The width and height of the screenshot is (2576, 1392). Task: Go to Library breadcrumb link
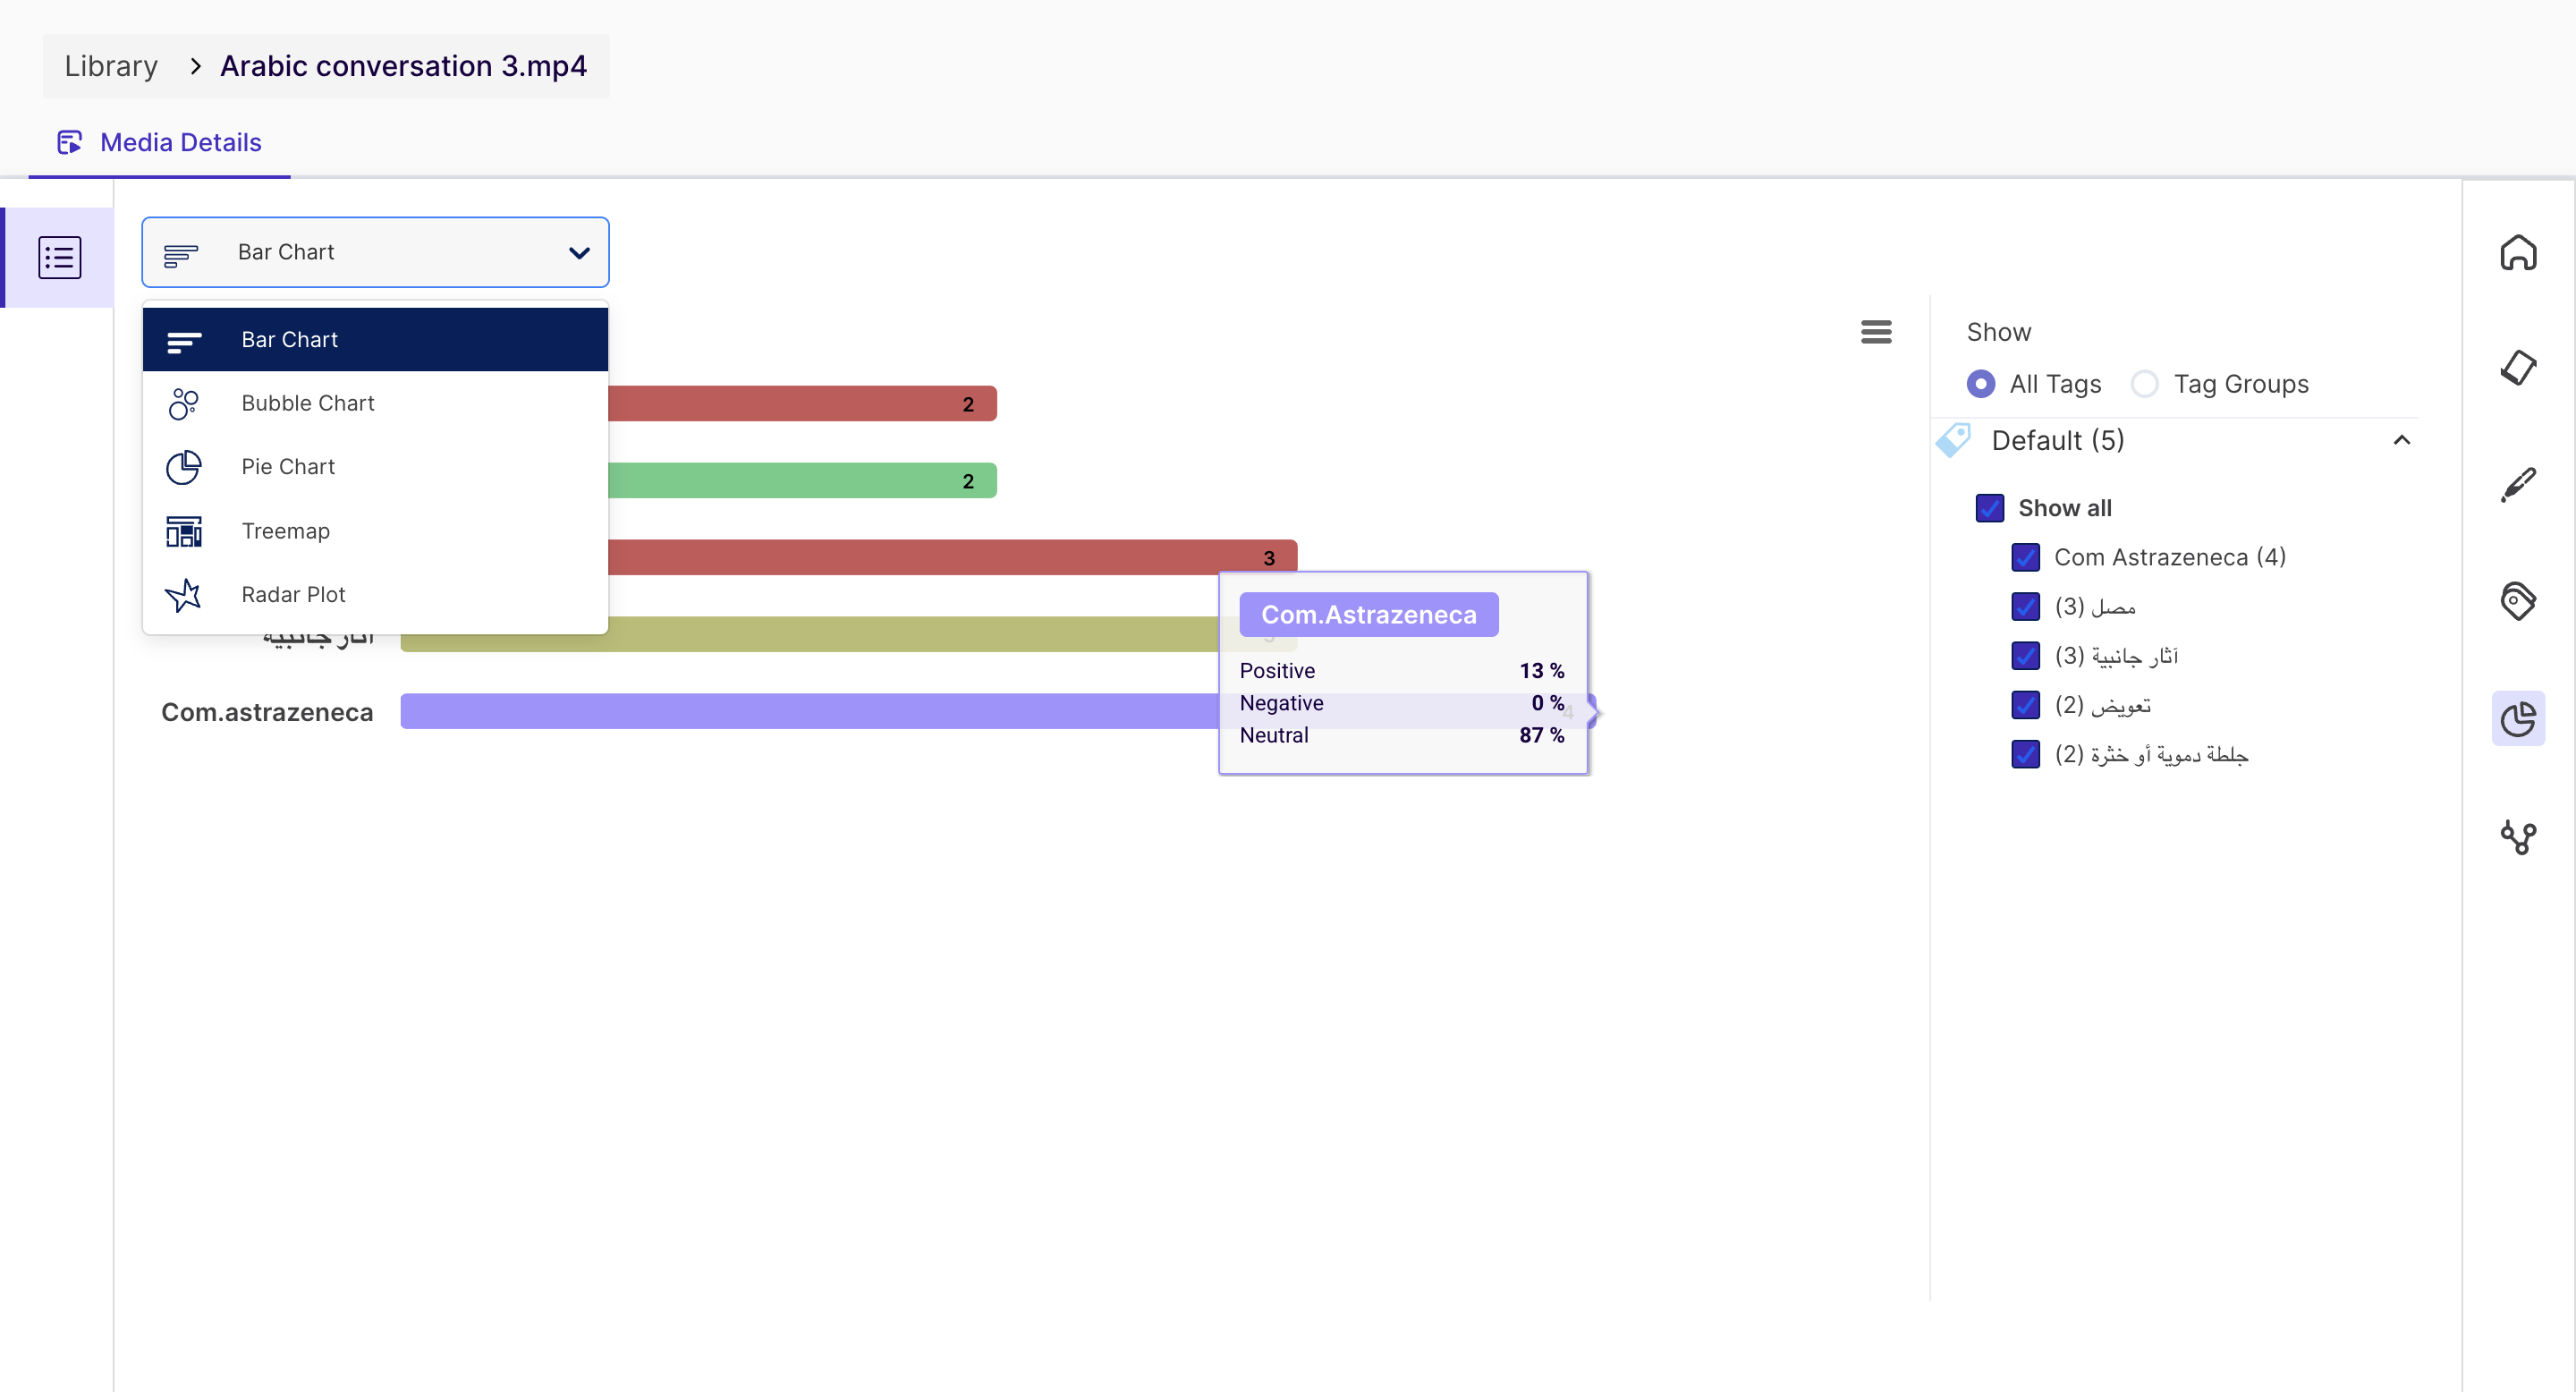(x=111, y=66)
